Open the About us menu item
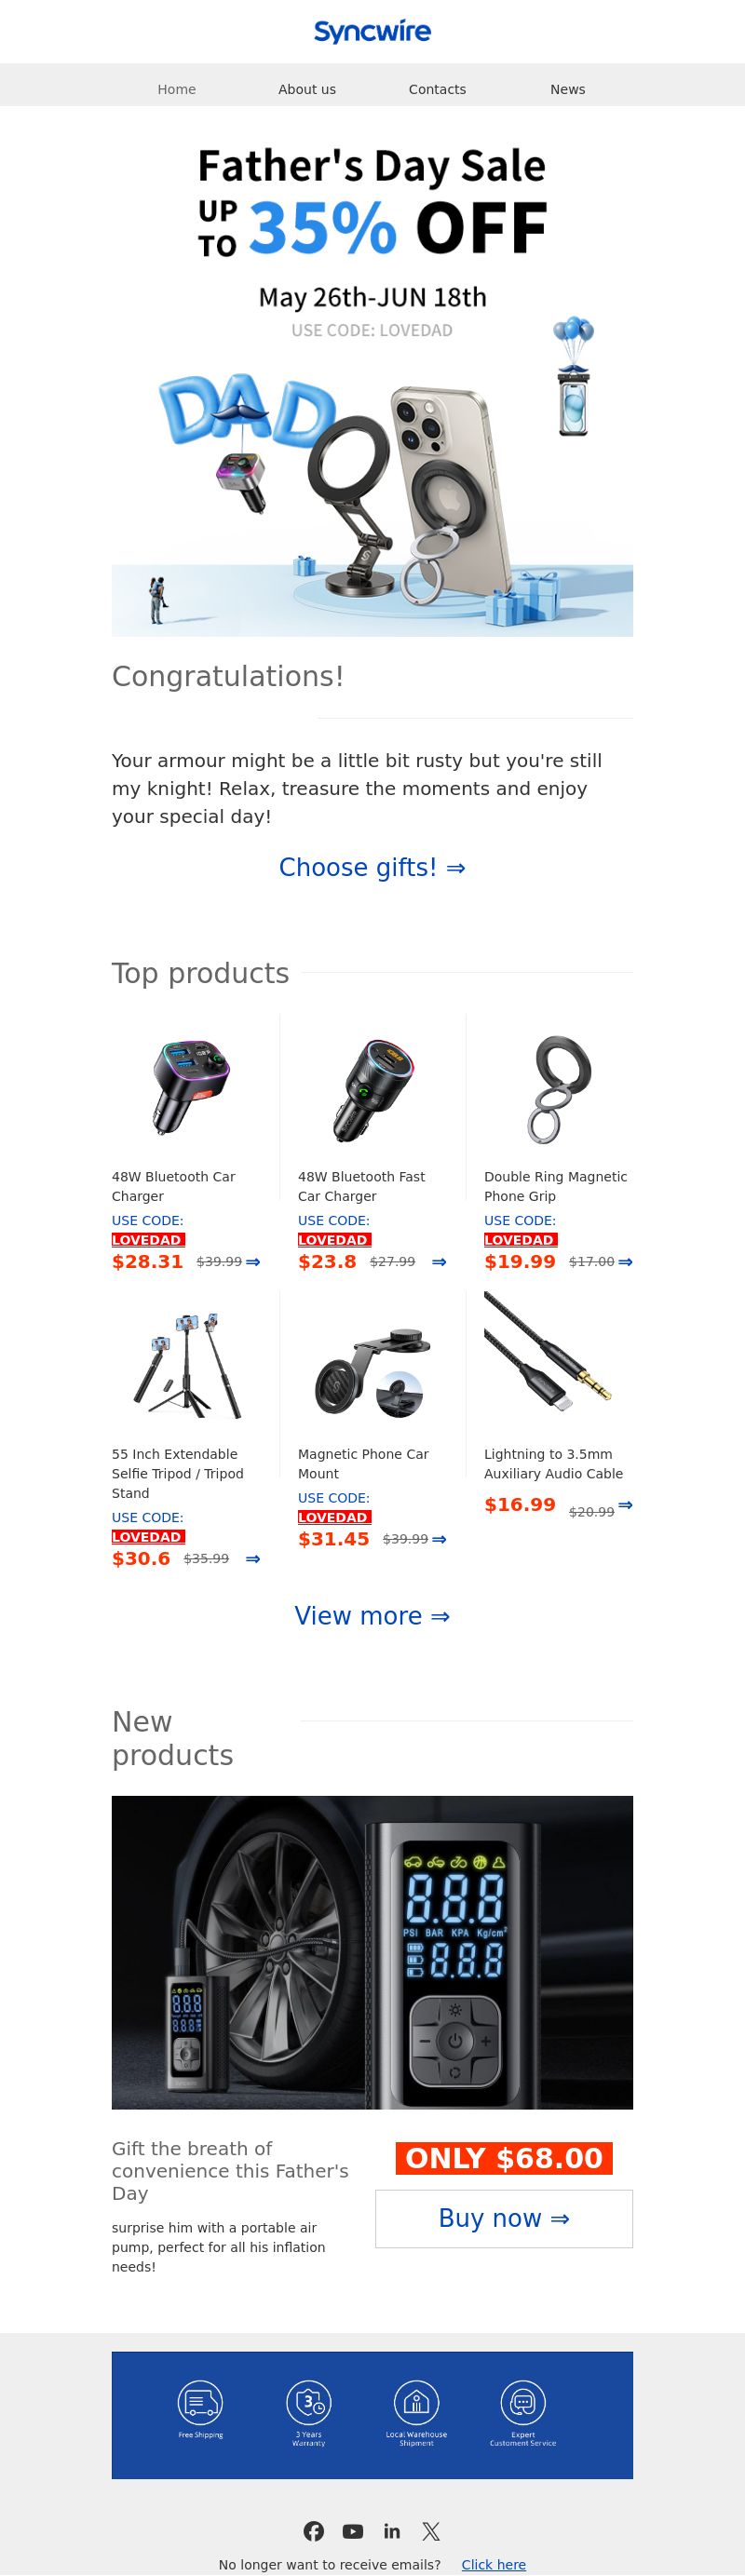The width and height of the screenshot is (745, 2576). [x=307, y=89]
